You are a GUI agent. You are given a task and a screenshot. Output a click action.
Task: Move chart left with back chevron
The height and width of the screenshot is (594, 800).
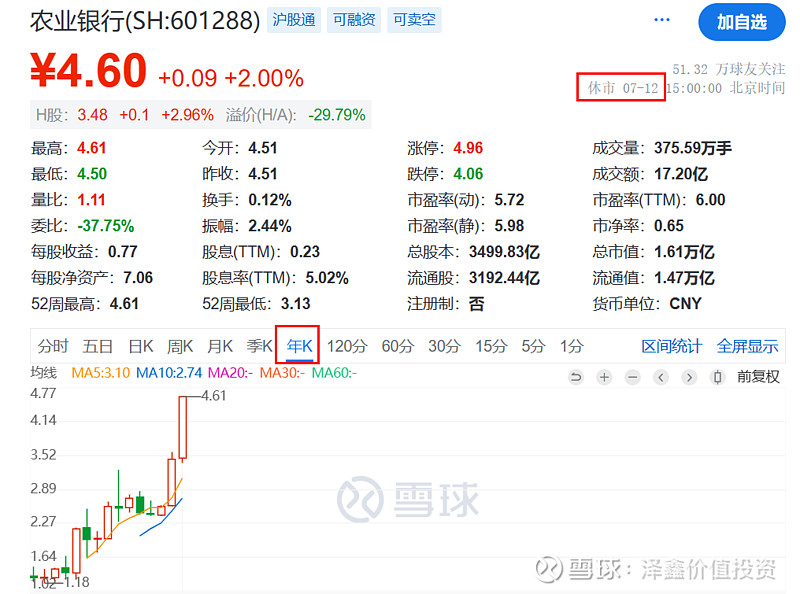(x=661, y=377)
